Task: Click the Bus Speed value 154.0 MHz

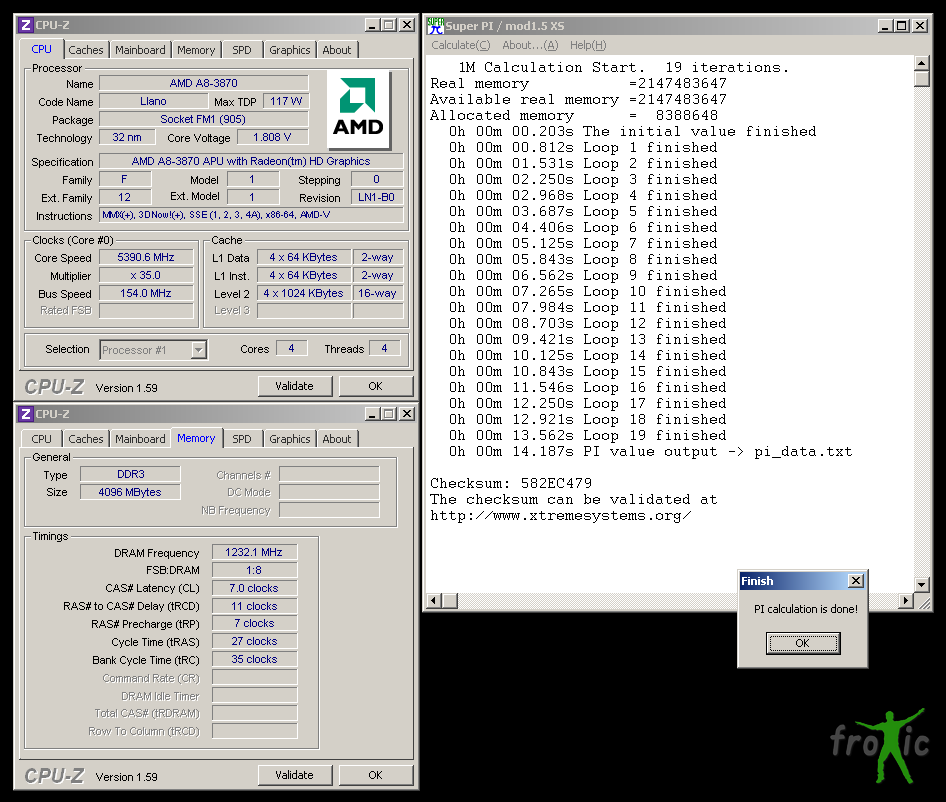Action: [146, 294]
